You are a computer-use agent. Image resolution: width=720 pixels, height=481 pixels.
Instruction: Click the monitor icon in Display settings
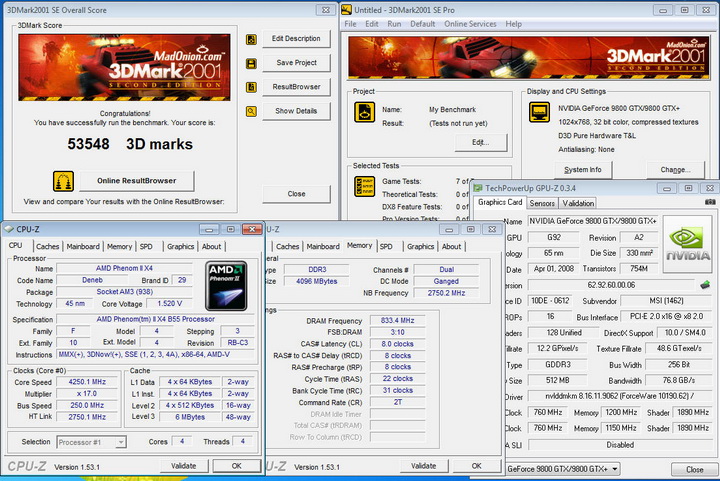point(540,113)
